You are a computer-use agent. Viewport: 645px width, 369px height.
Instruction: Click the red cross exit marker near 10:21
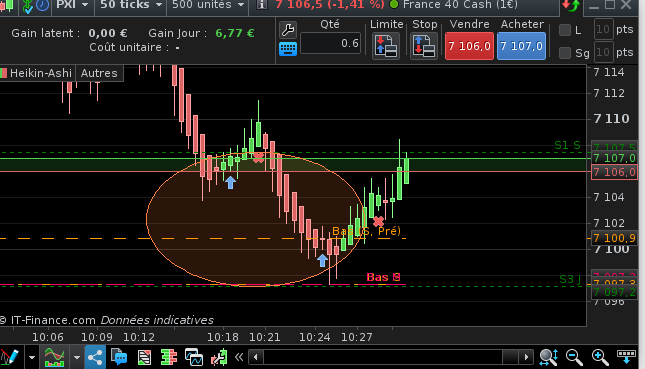point(258,157)
